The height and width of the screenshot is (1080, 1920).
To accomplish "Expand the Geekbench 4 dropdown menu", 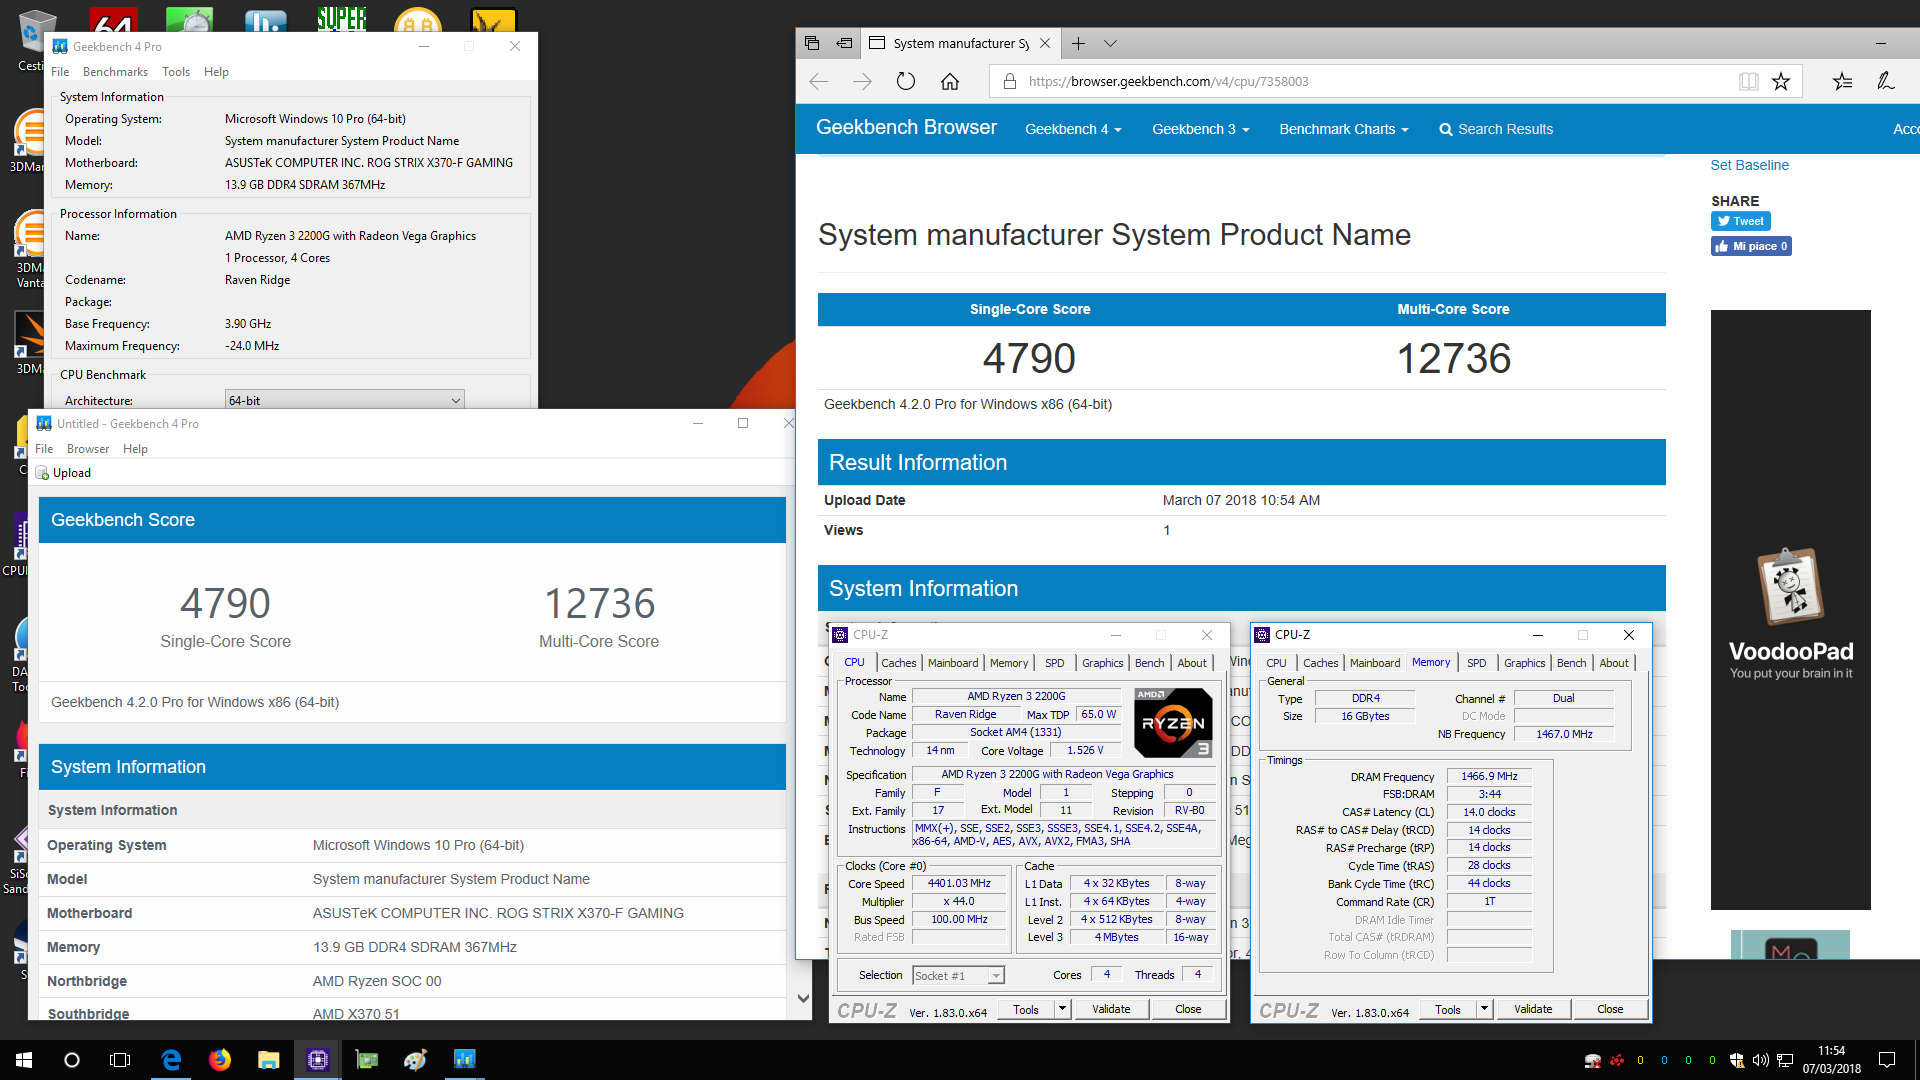I will 1073,129.
